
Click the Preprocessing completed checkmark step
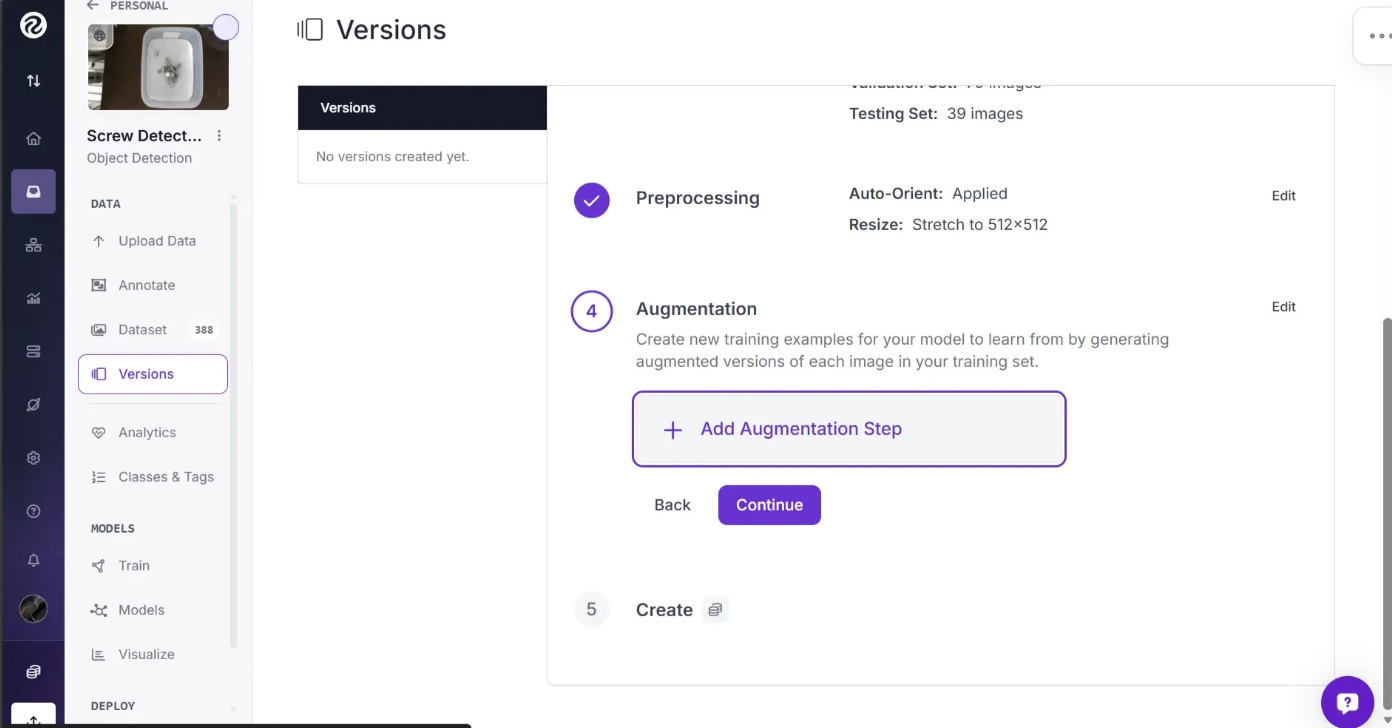591,199
